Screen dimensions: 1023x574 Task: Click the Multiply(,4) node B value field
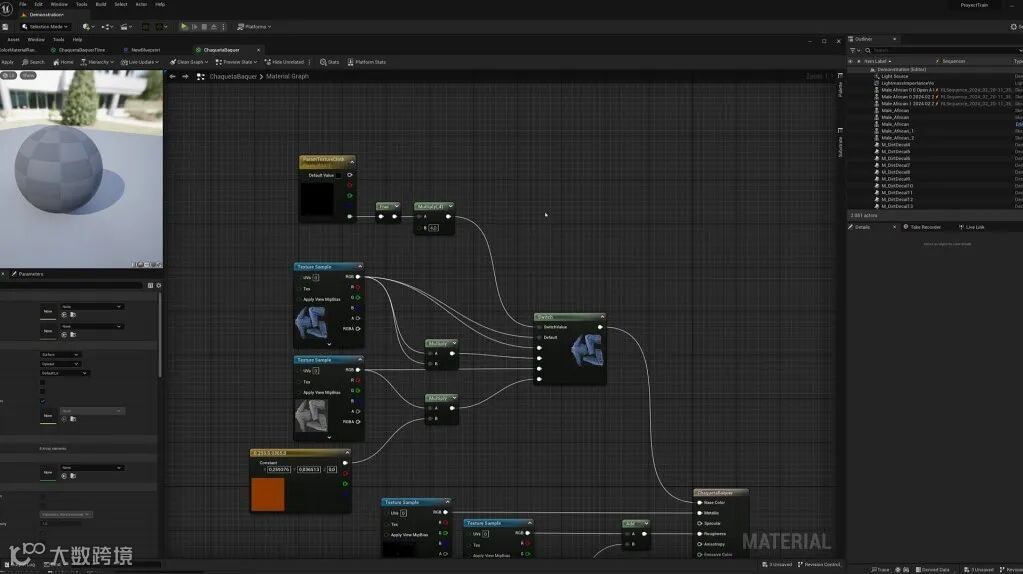tap(433, 228)
